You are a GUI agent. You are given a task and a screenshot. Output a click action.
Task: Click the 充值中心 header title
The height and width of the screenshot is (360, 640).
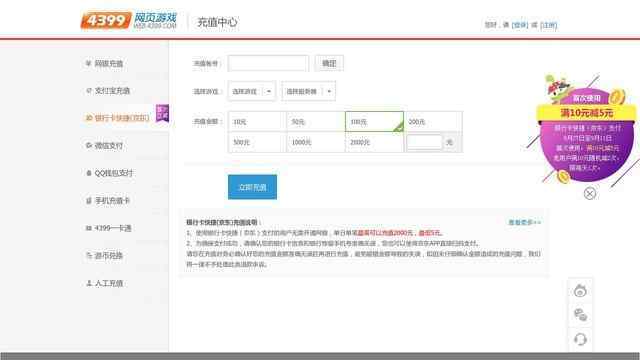click(217, 22)
